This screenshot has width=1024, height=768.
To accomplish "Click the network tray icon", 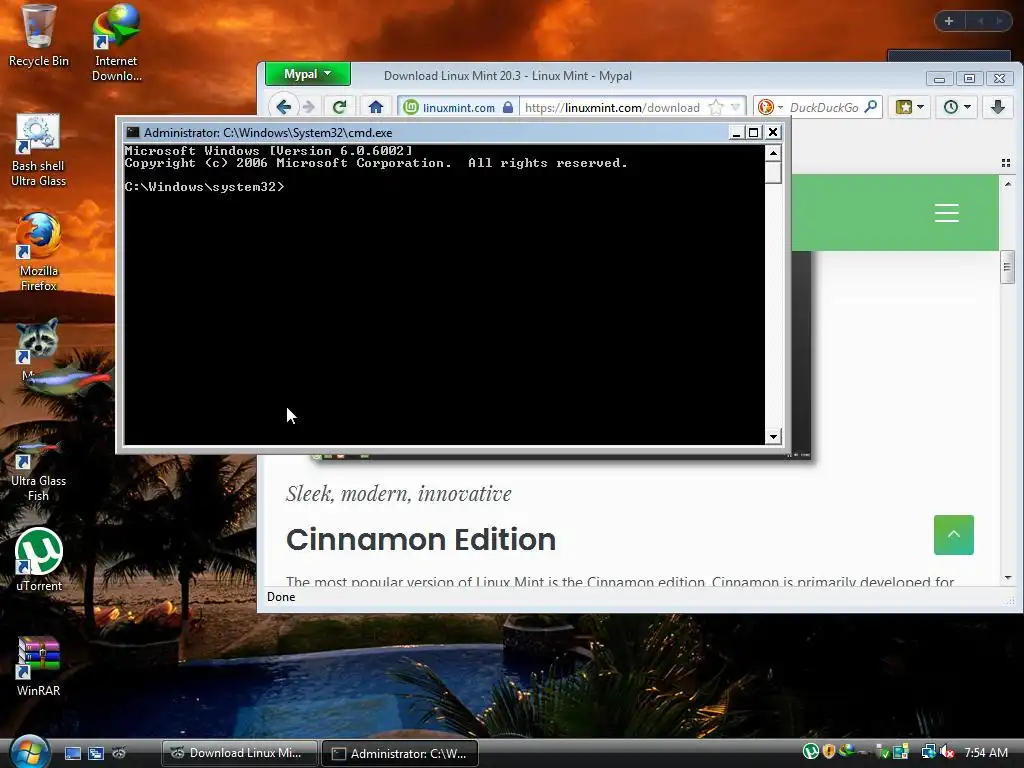I will click(x=928, y=752).
